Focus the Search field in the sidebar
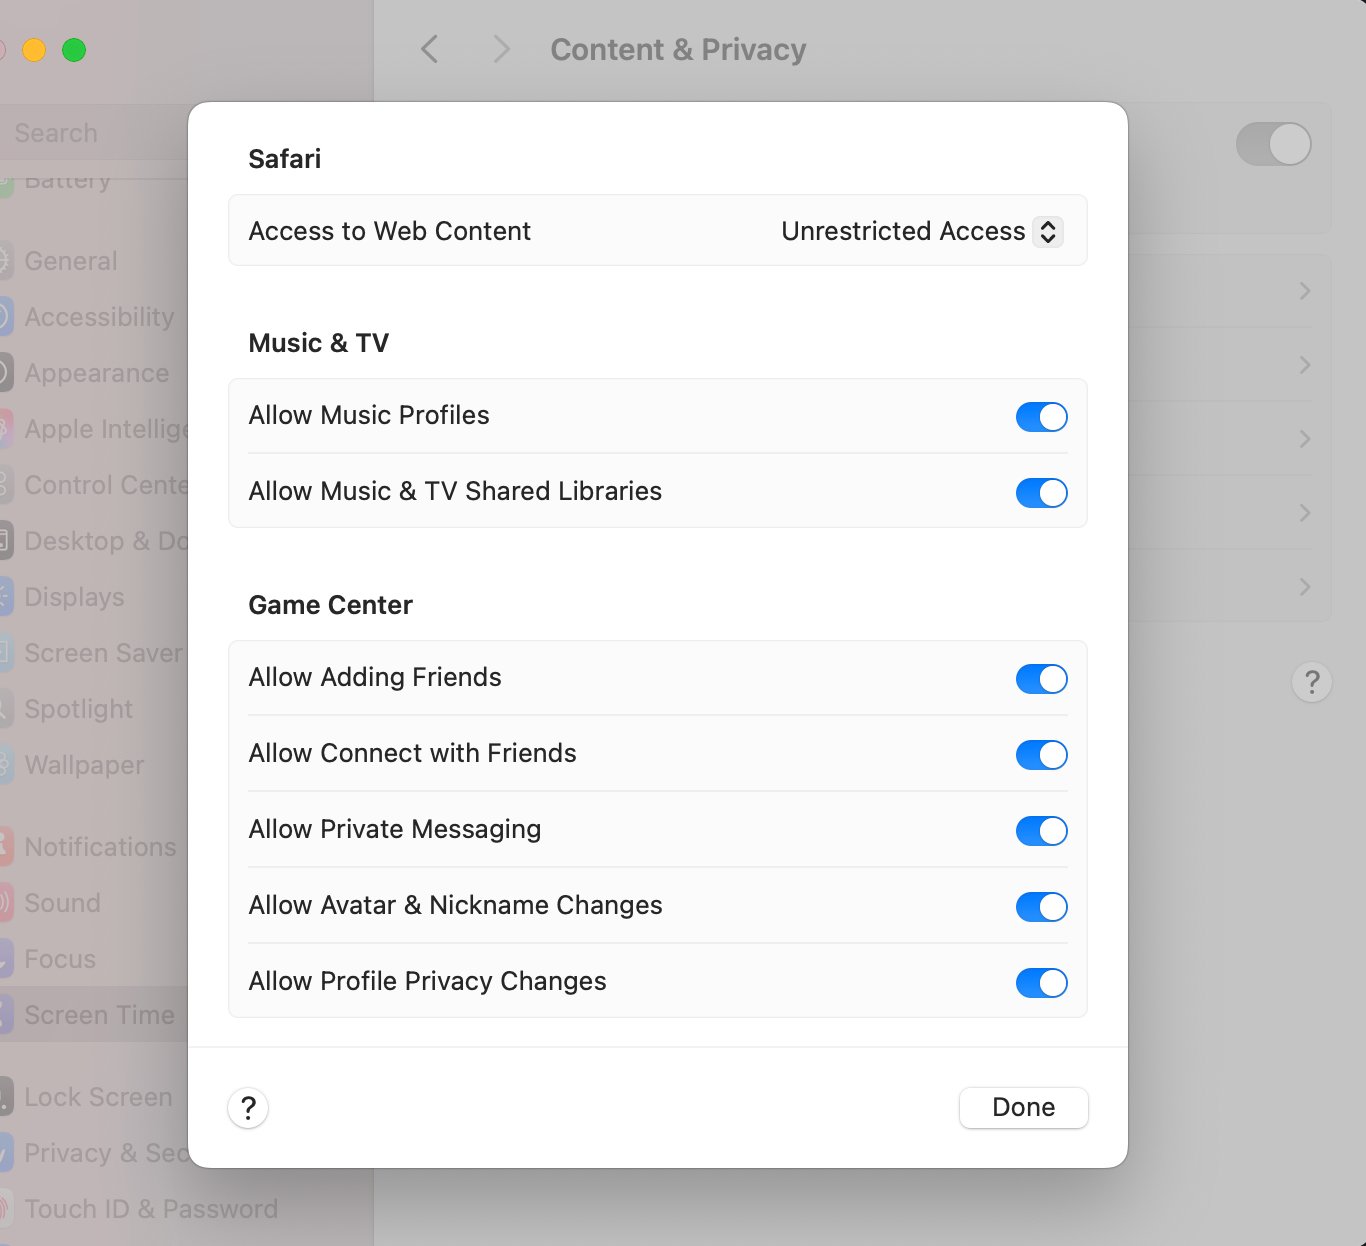Screen dimensions: 1366x1246 click(x=94, y=133)
